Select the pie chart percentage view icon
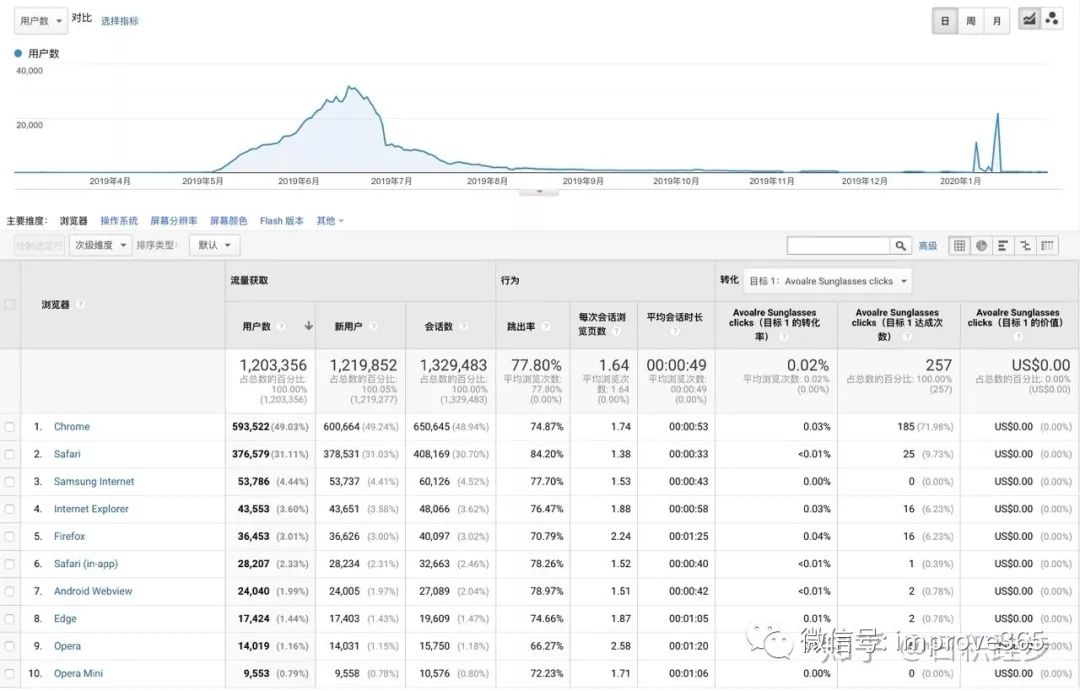 point(982,245)
